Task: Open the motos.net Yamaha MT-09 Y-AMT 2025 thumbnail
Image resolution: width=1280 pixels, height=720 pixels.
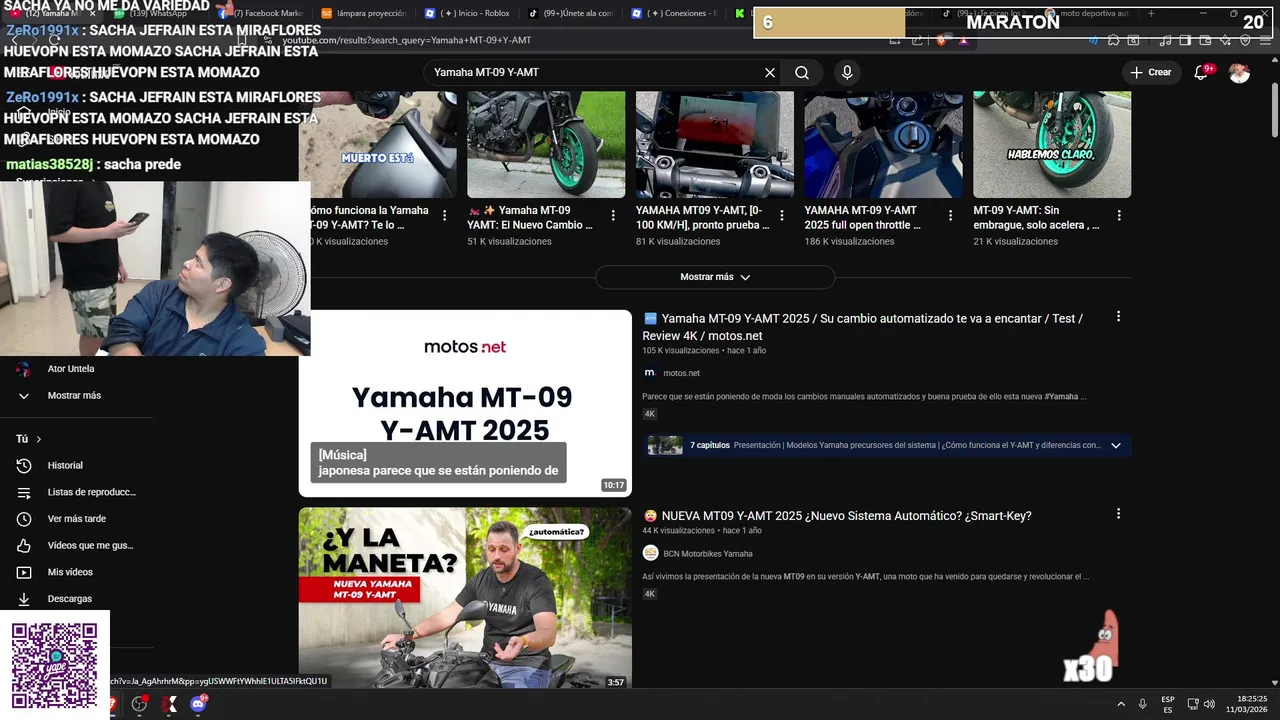Action: point(465,403)
